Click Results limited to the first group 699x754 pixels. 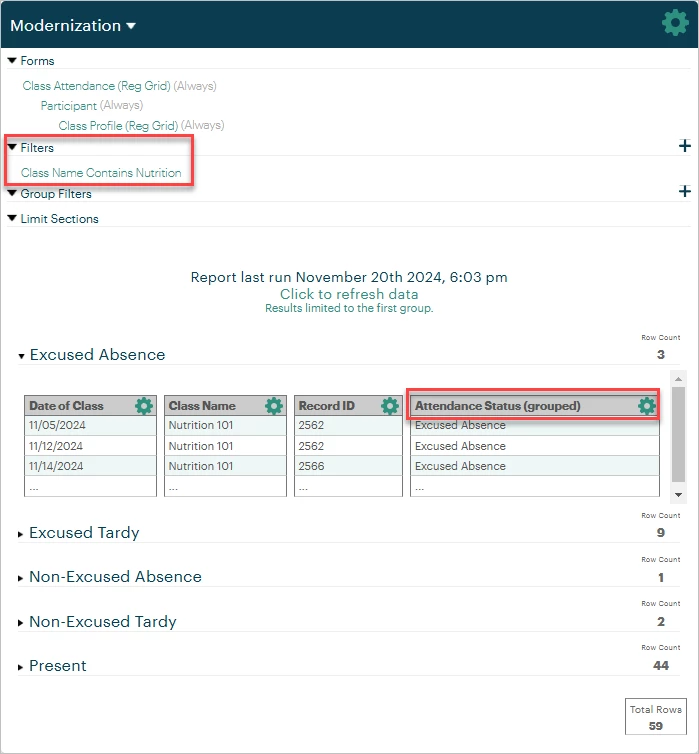[x=349, y=308]
